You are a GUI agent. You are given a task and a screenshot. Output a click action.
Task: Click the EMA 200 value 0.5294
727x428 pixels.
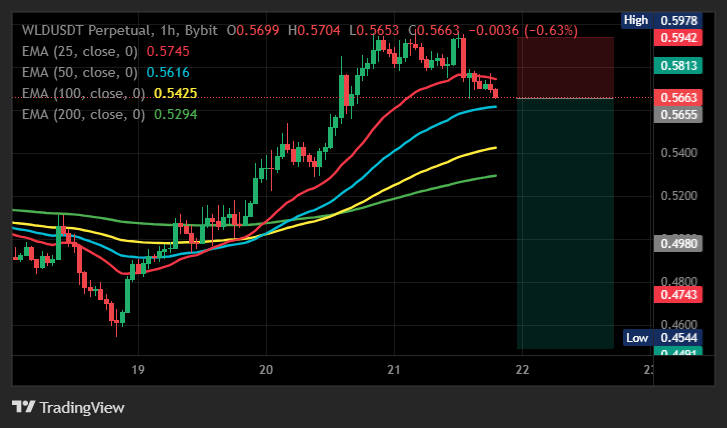tap(175, 114)
